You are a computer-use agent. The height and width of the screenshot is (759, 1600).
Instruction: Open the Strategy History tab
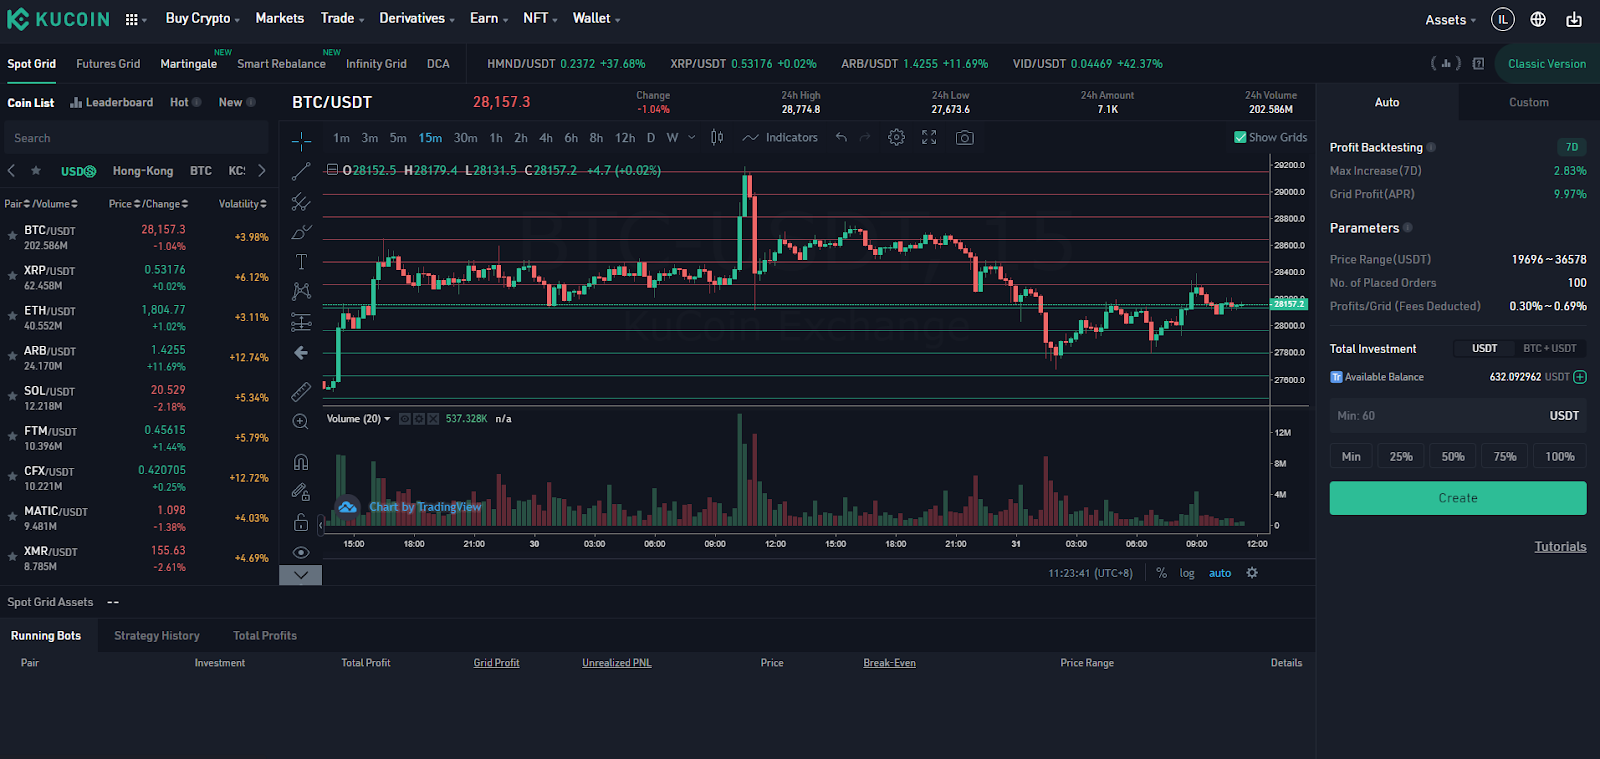click(157, 636)
